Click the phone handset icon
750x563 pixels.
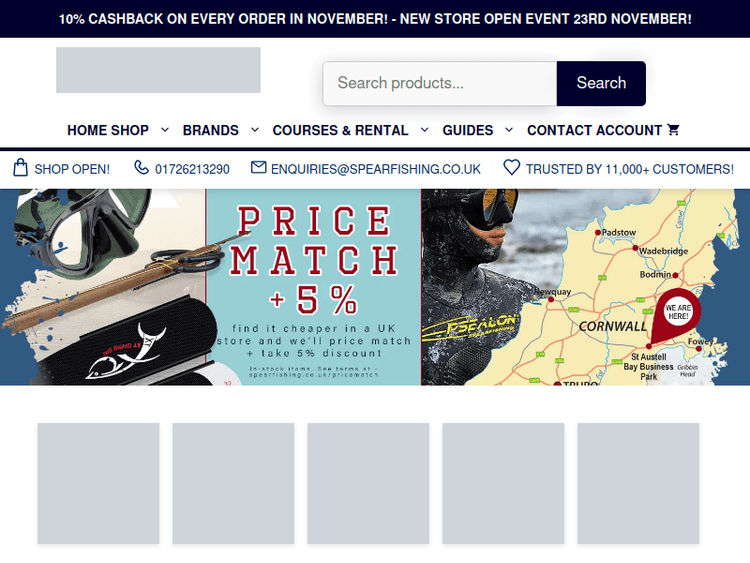(x=141, y=167)
